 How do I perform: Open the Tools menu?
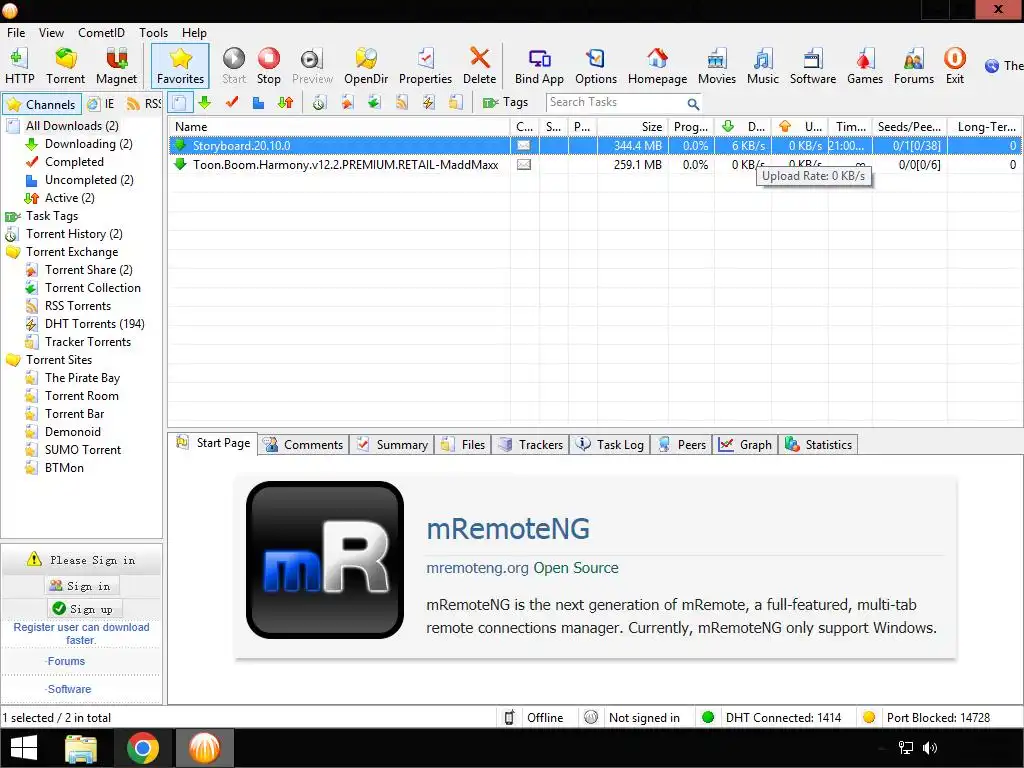(x=153, y=33)
